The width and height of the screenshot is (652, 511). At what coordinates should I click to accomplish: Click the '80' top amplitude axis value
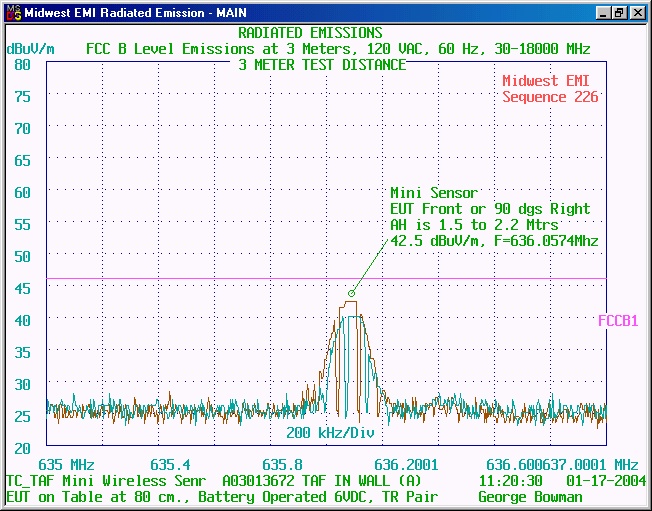pyautogui.click(x=23, y=64)
